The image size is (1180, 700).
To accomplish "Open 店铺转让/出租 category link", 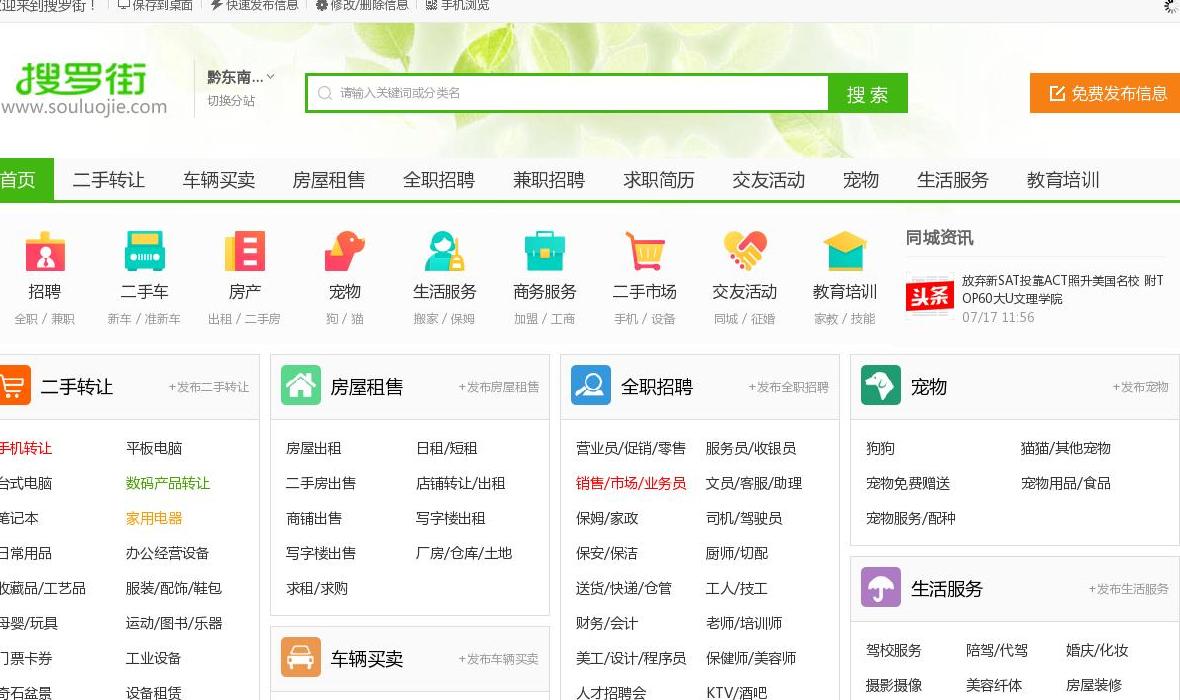I will tap(461, 483).
